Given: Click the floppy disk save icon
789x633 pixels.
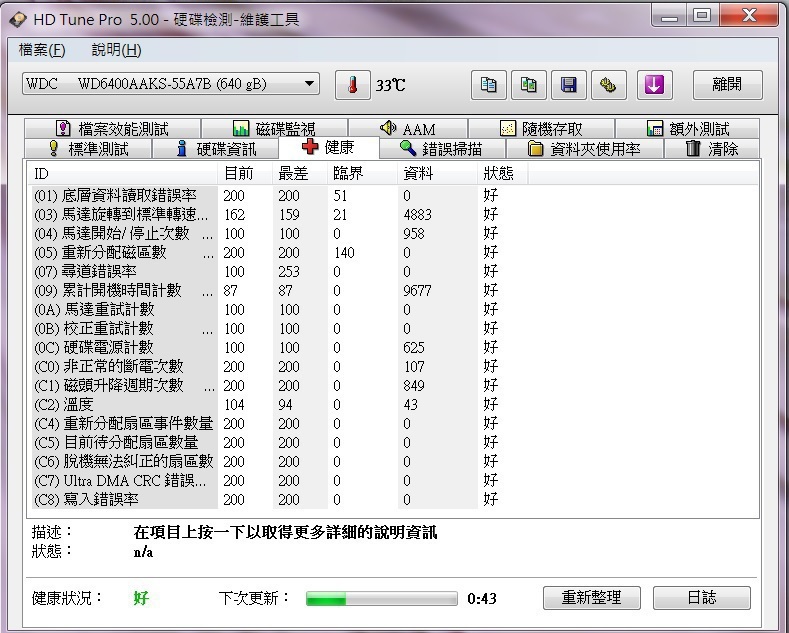Looking at the screenshot, I should (569, 85).
